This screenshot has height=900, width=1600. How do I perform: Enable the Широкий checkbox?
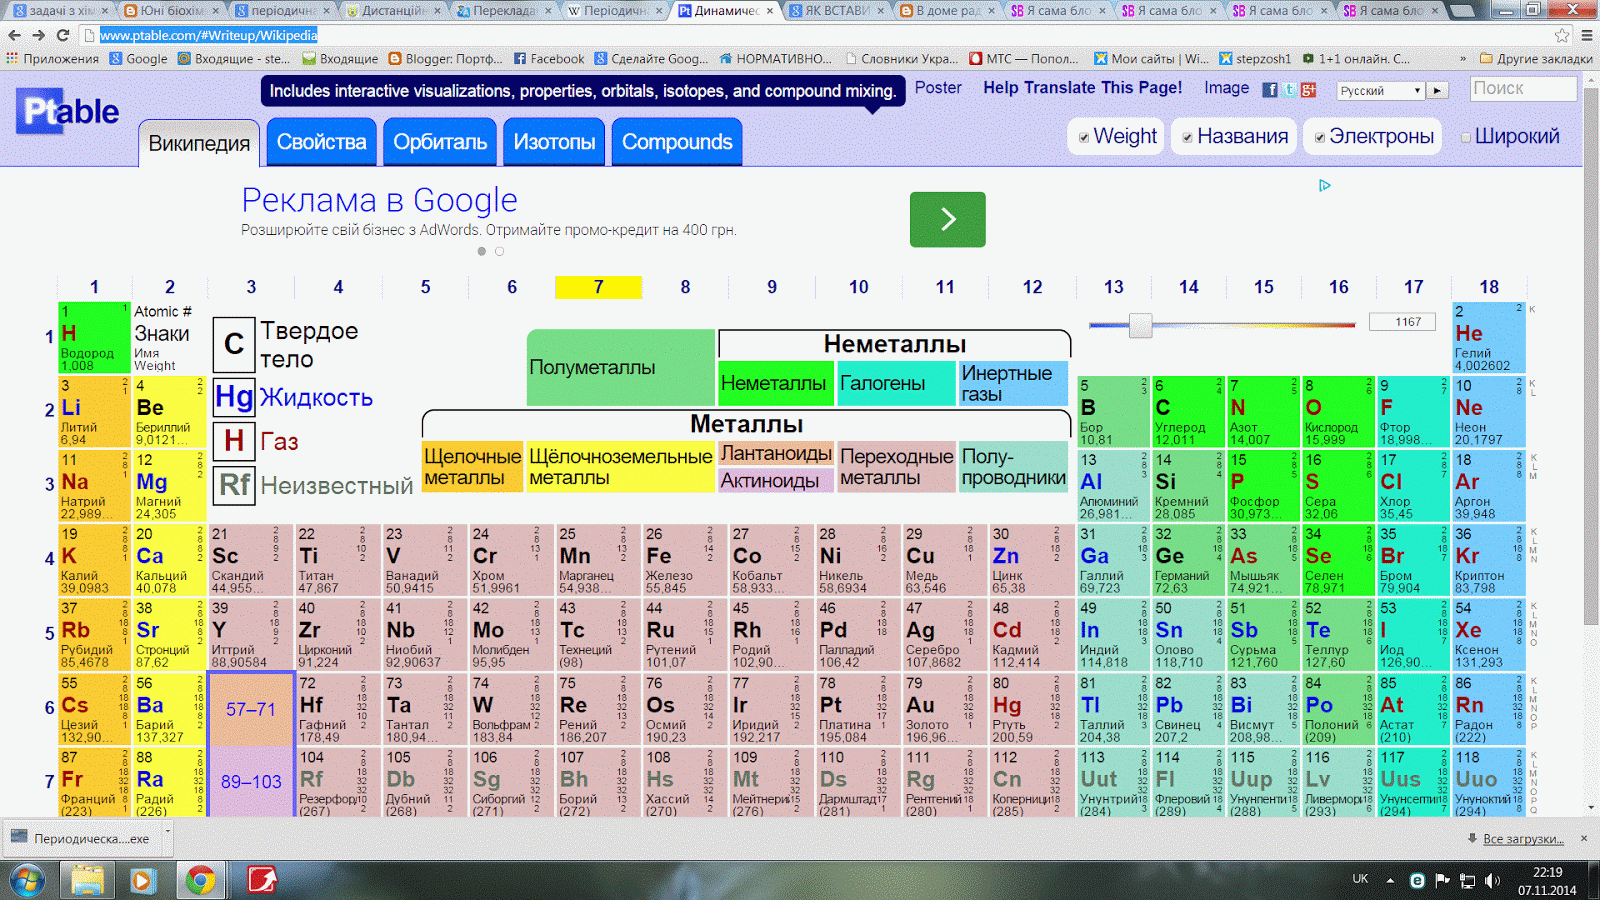1466,138
